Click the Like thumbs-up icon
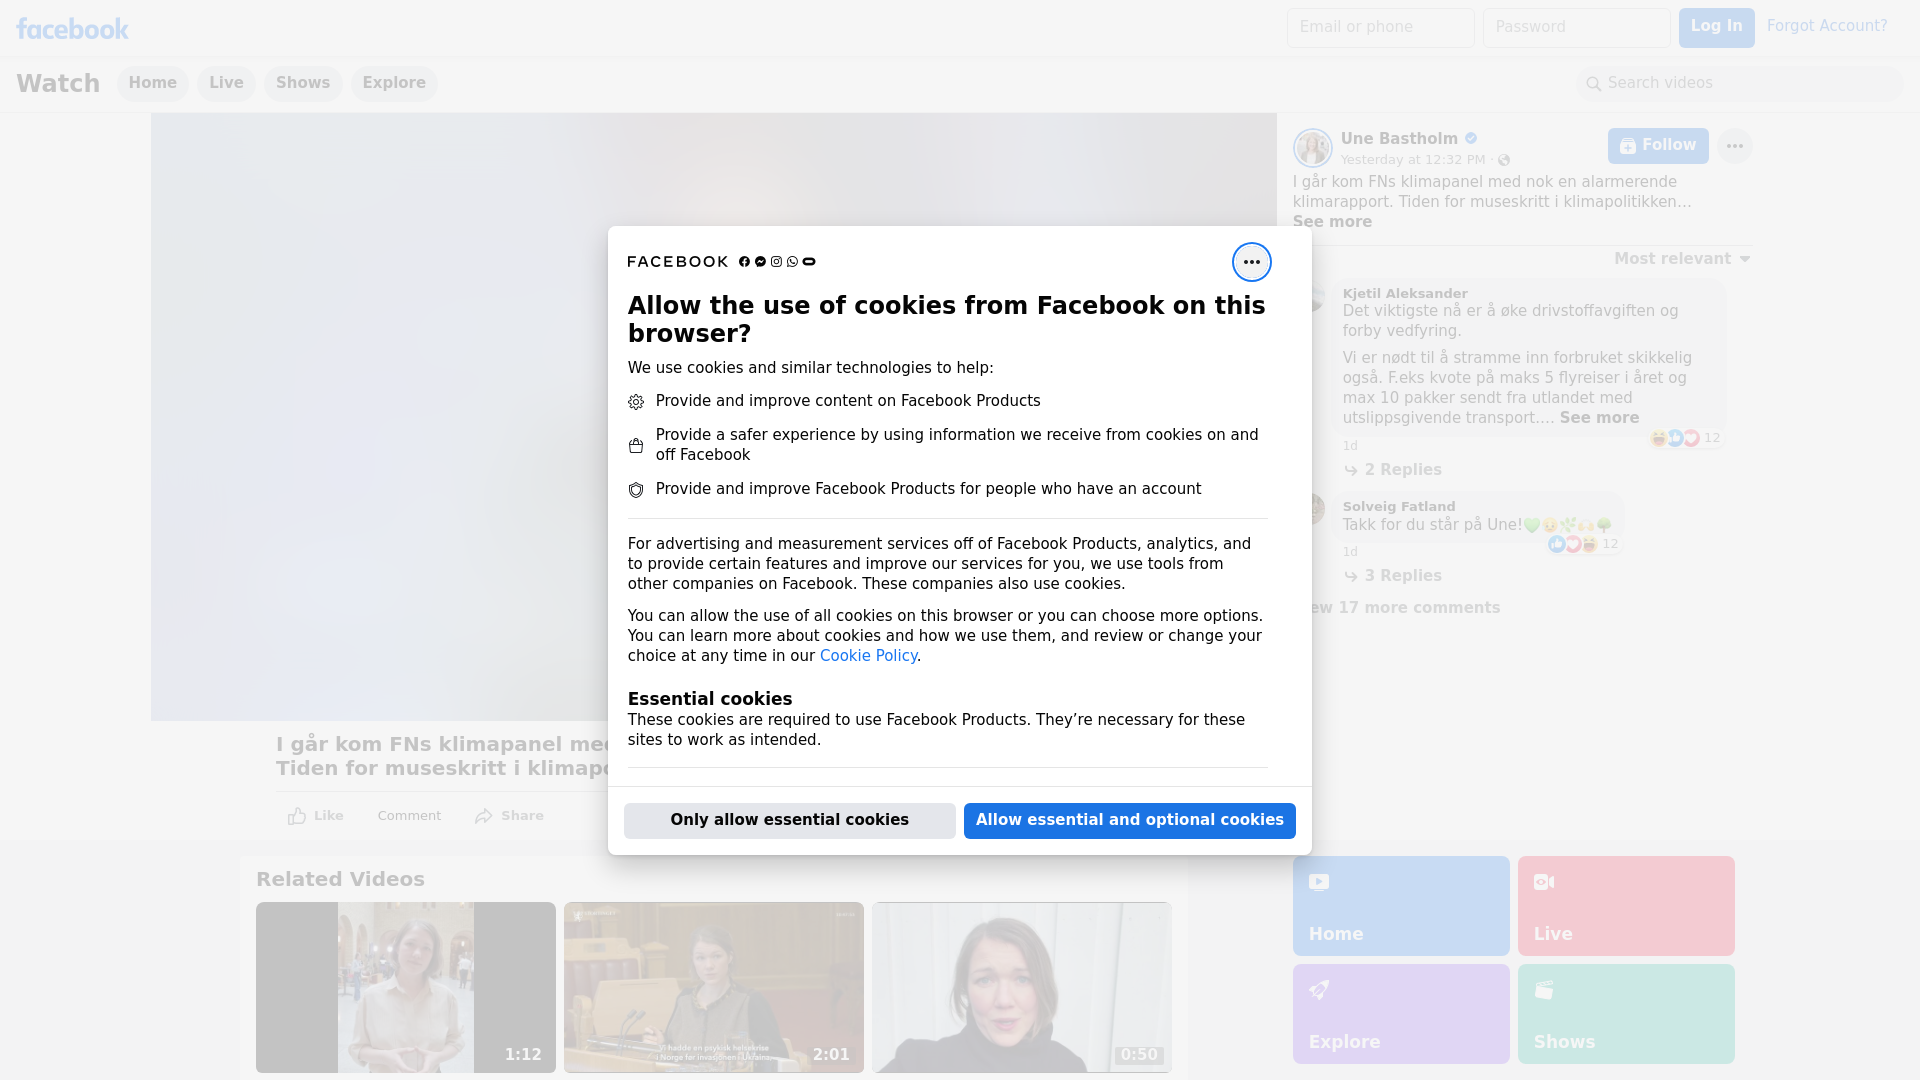This screenshot has width=1920, height=1080. (297, 816)
